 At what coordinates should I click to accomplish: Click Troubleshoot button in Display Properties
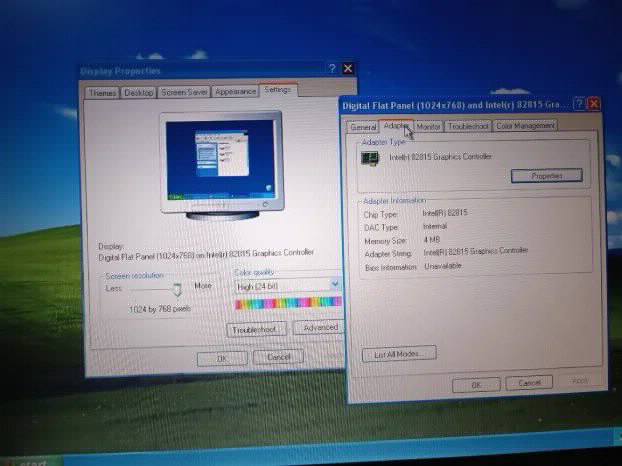pyautogui.click(x=256, y=330)
